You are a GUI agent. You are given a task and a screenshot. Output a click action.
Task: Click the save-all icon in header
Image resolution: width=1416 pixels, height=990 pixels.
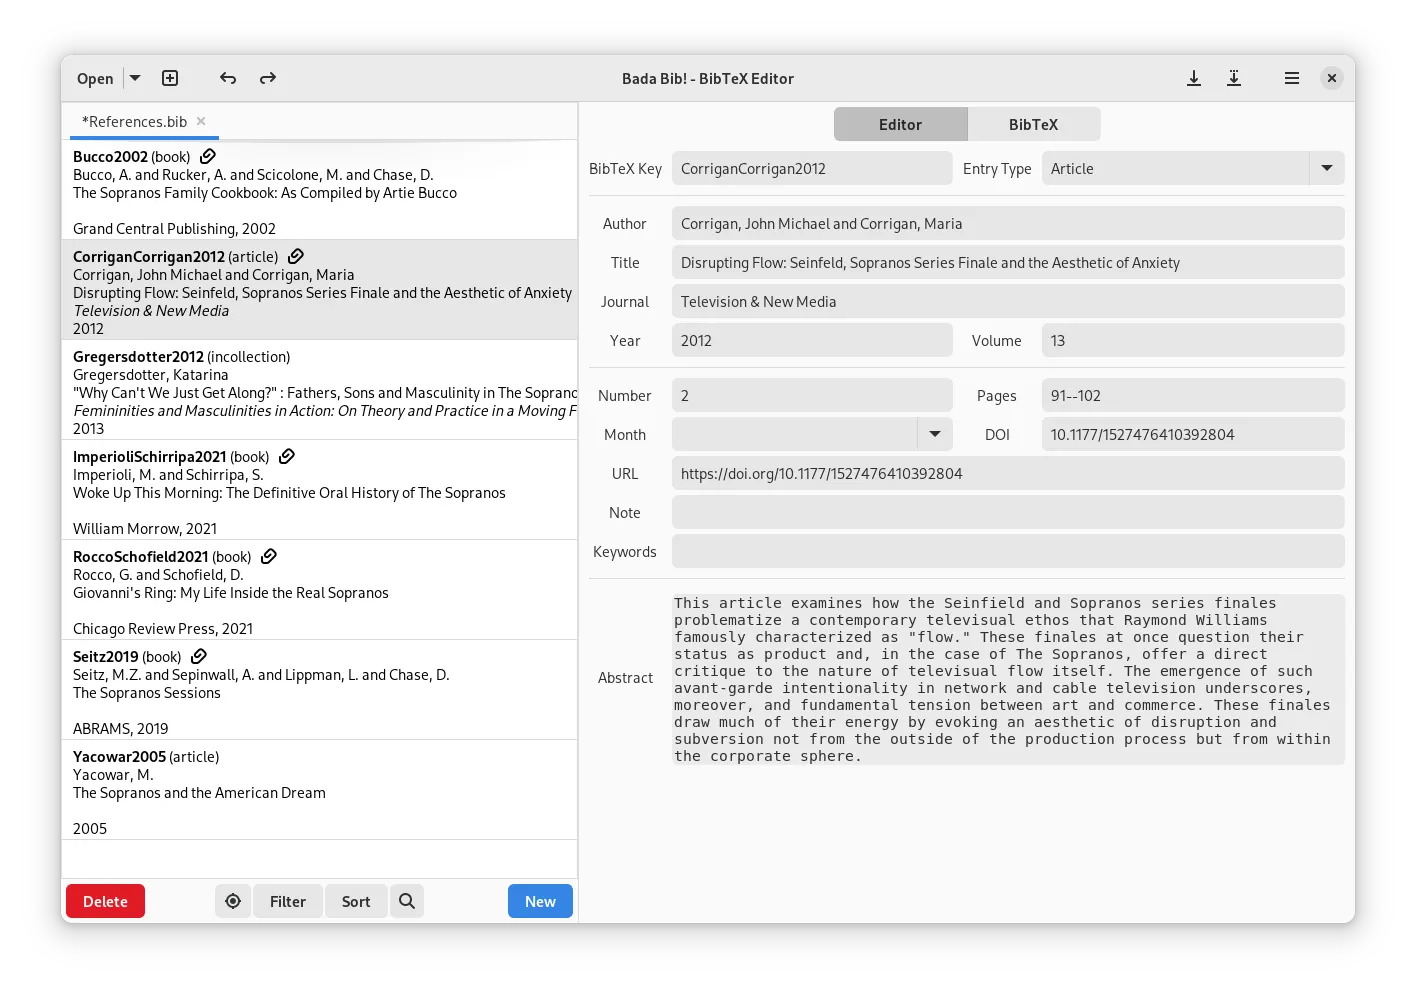coord(1234,78)
